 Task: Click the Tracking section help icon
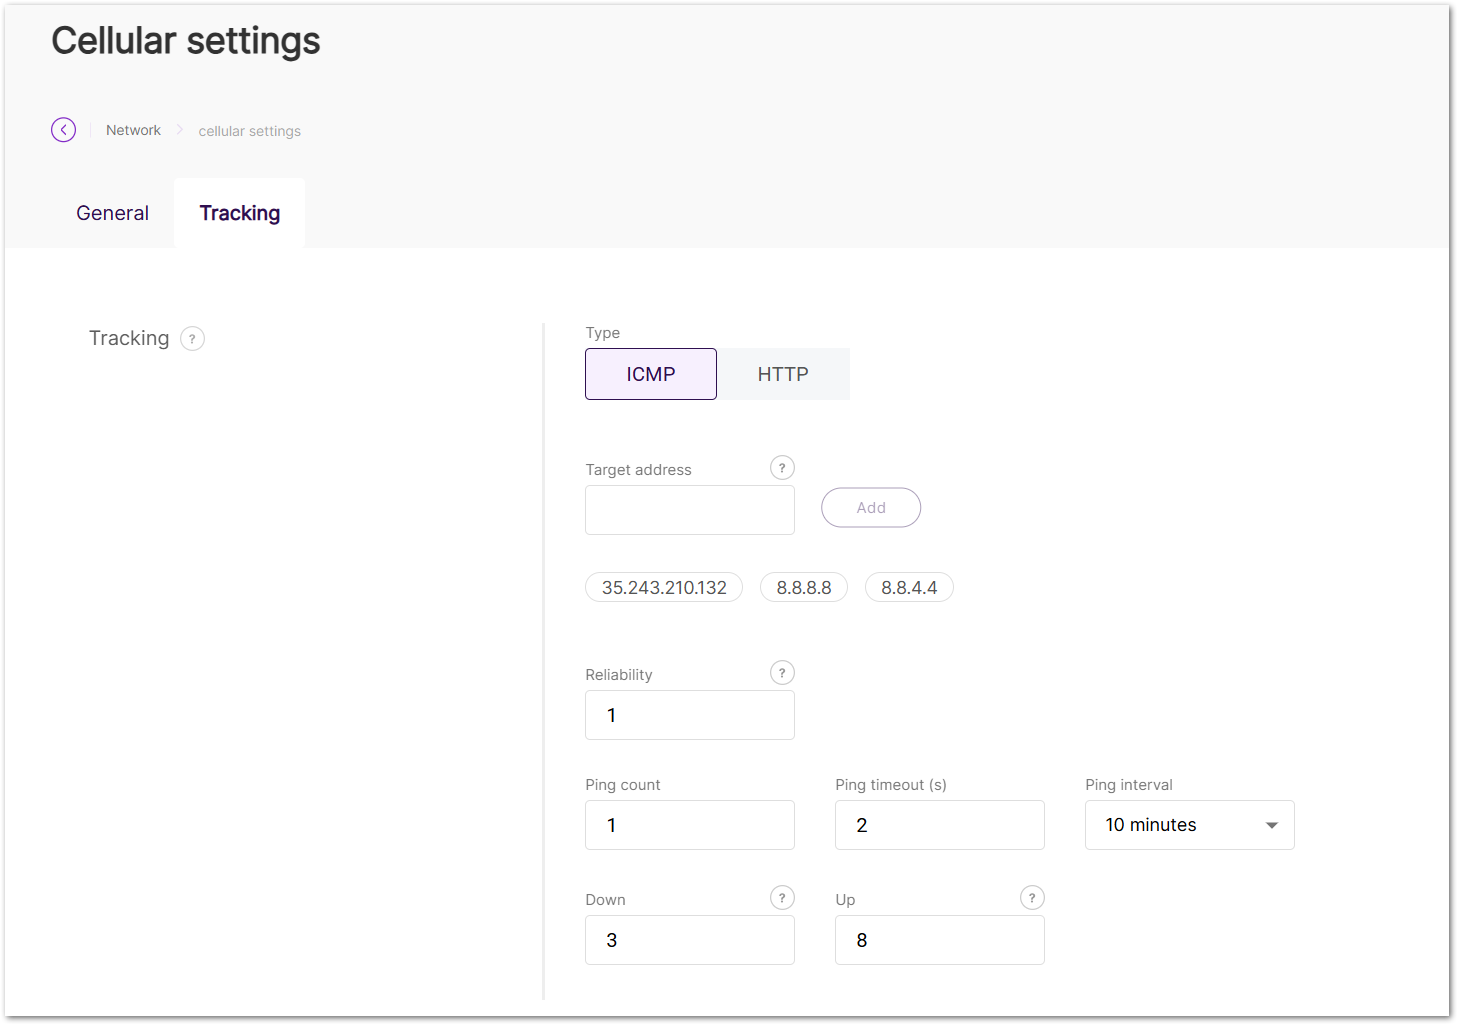click(x=192, y=338)
